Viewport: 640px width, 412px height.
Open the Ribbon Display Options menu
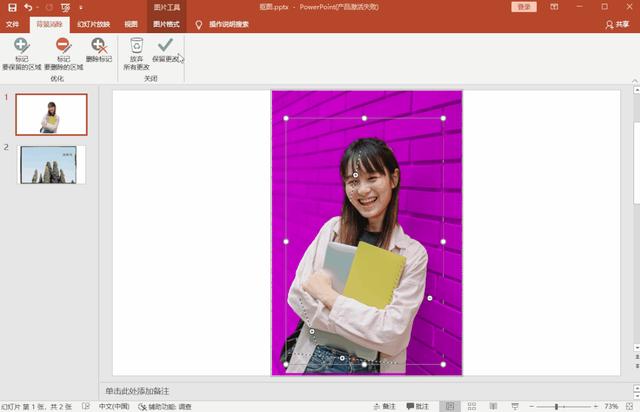pos(554,7)
